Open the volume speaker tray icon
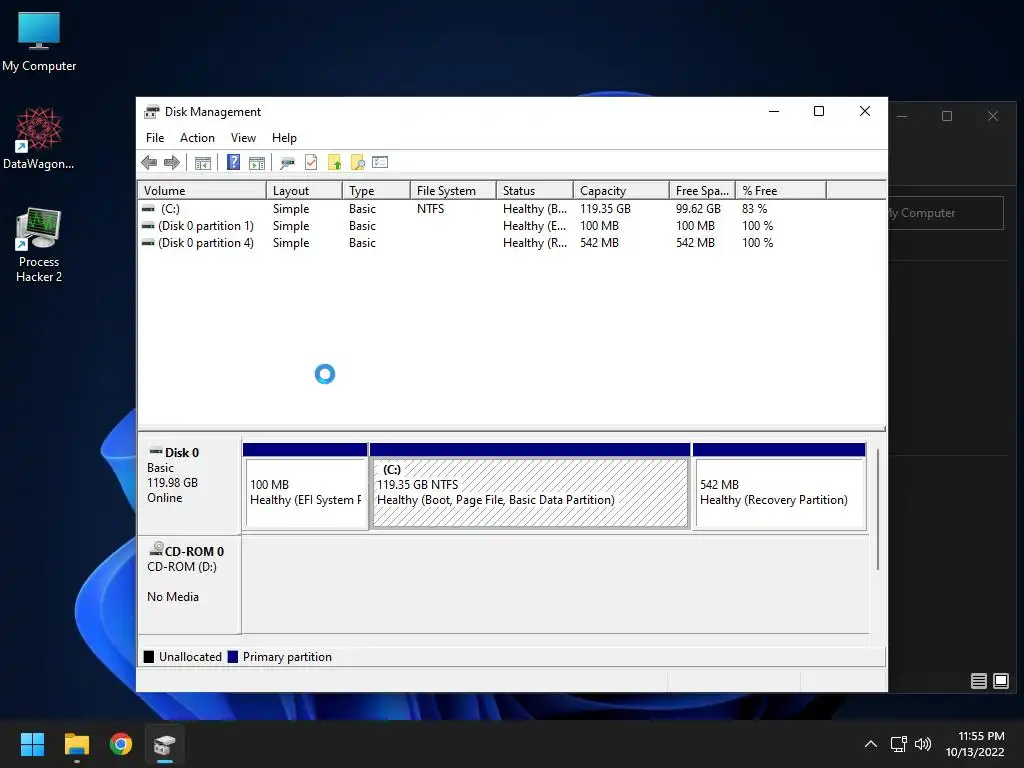The image size is (1024, 768). point(923,744)
